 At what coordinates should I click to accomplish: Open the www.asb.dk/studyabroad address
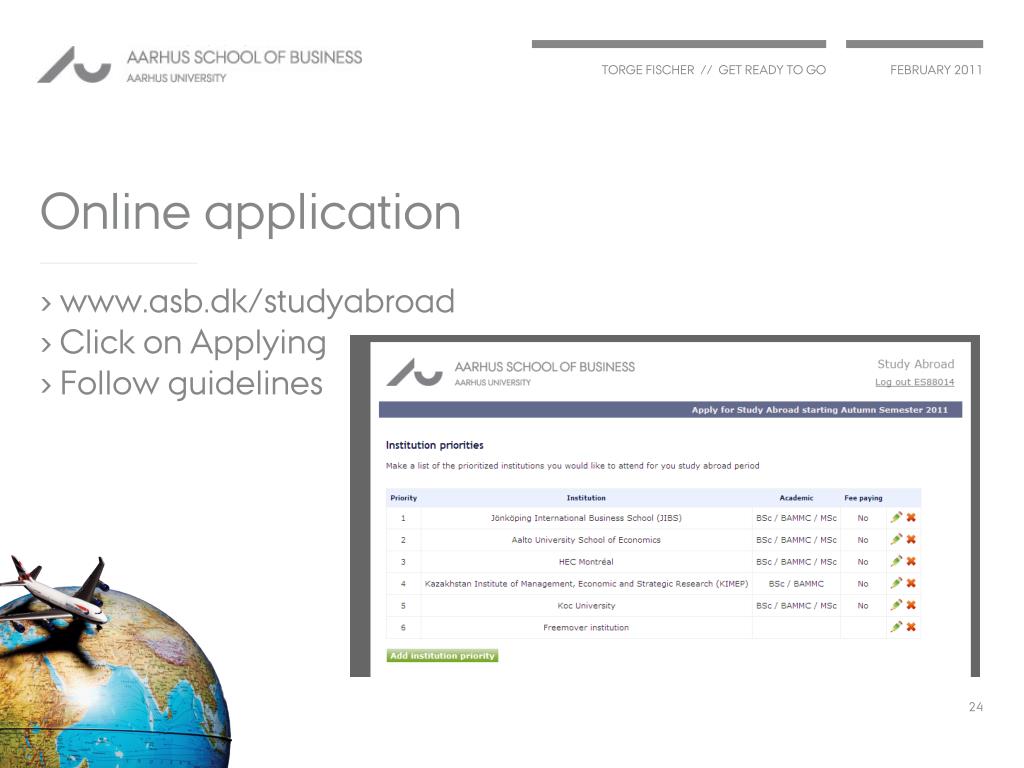(257, 302)
